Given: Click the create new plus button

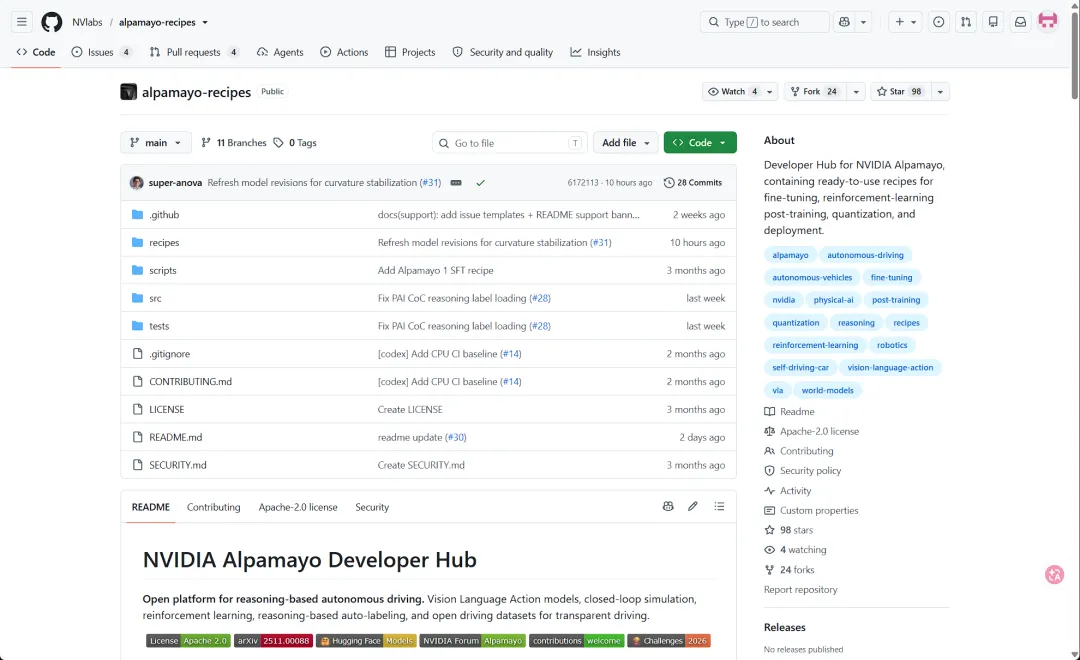Looking at the screenshot, I should tap(905, 22).
